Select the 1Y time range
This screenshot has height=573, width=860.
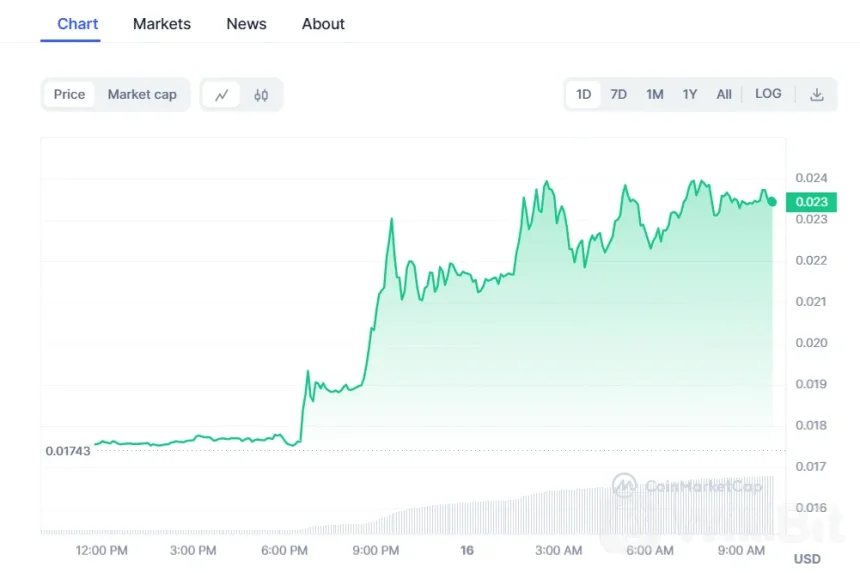[689, 94]
